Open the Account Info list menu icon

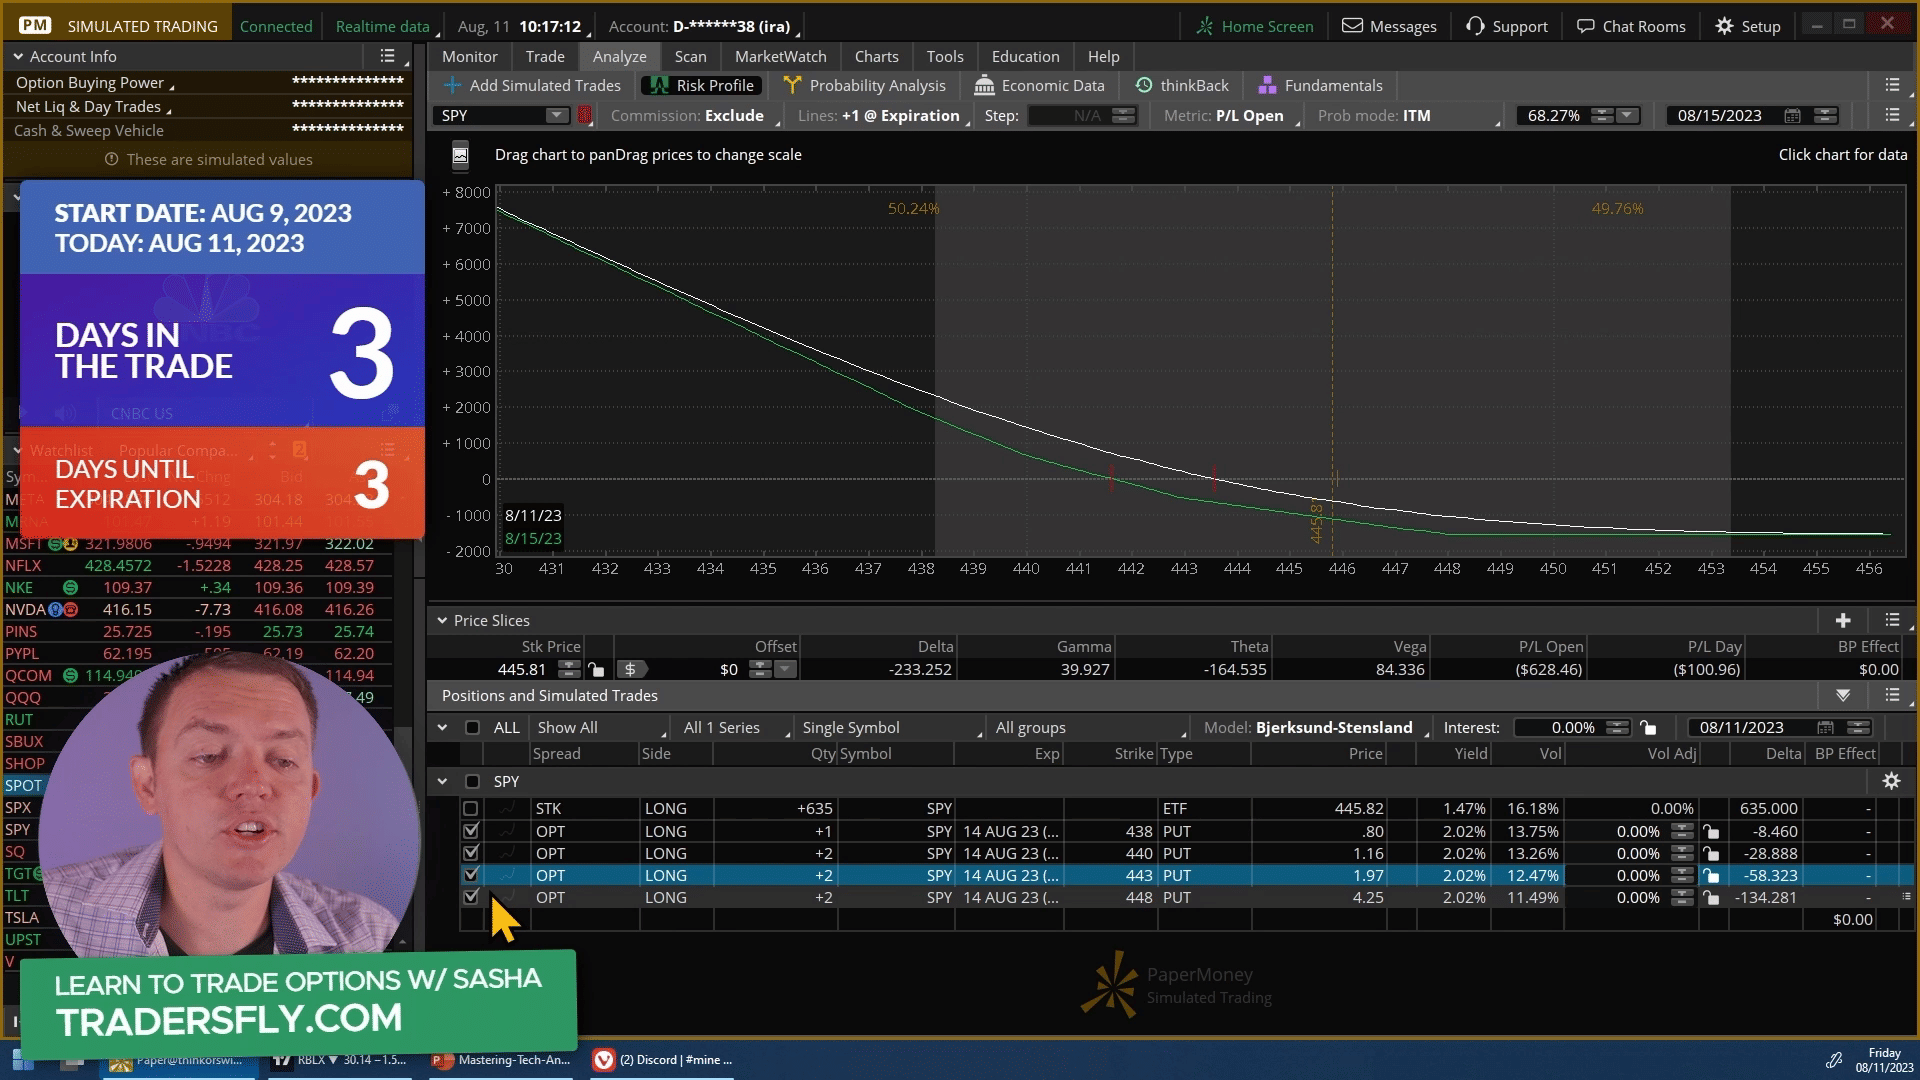(387, 57)
